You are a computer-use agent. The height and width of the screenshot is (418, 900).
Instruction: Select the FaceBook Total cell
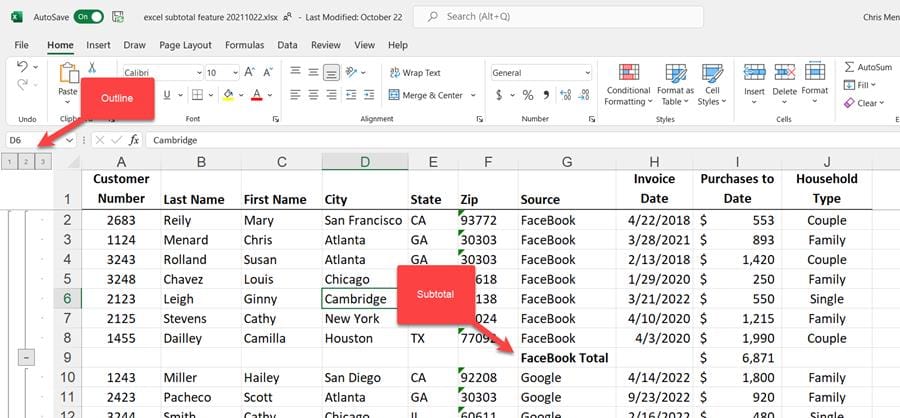pos(567,358)
